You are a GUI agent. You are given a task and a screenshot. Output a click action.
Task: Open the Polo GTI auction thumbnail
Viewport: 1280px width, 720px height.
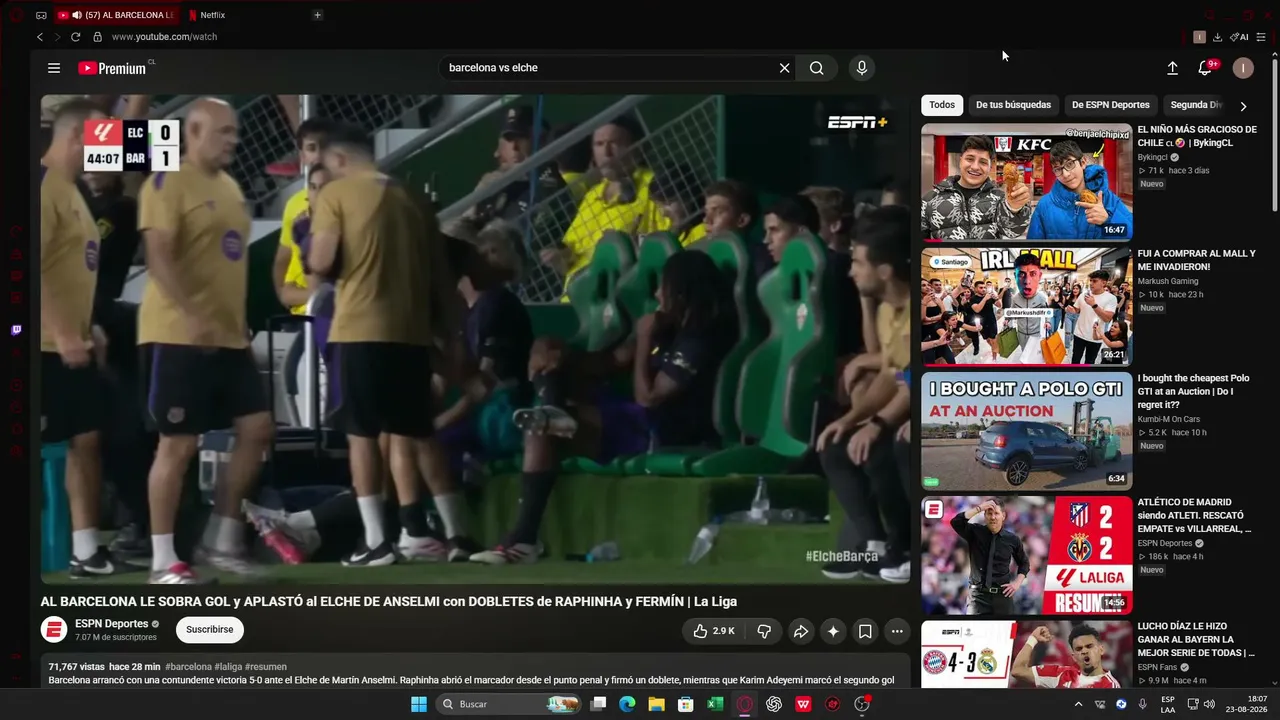pyautogui.click(x=1027, y=431)
